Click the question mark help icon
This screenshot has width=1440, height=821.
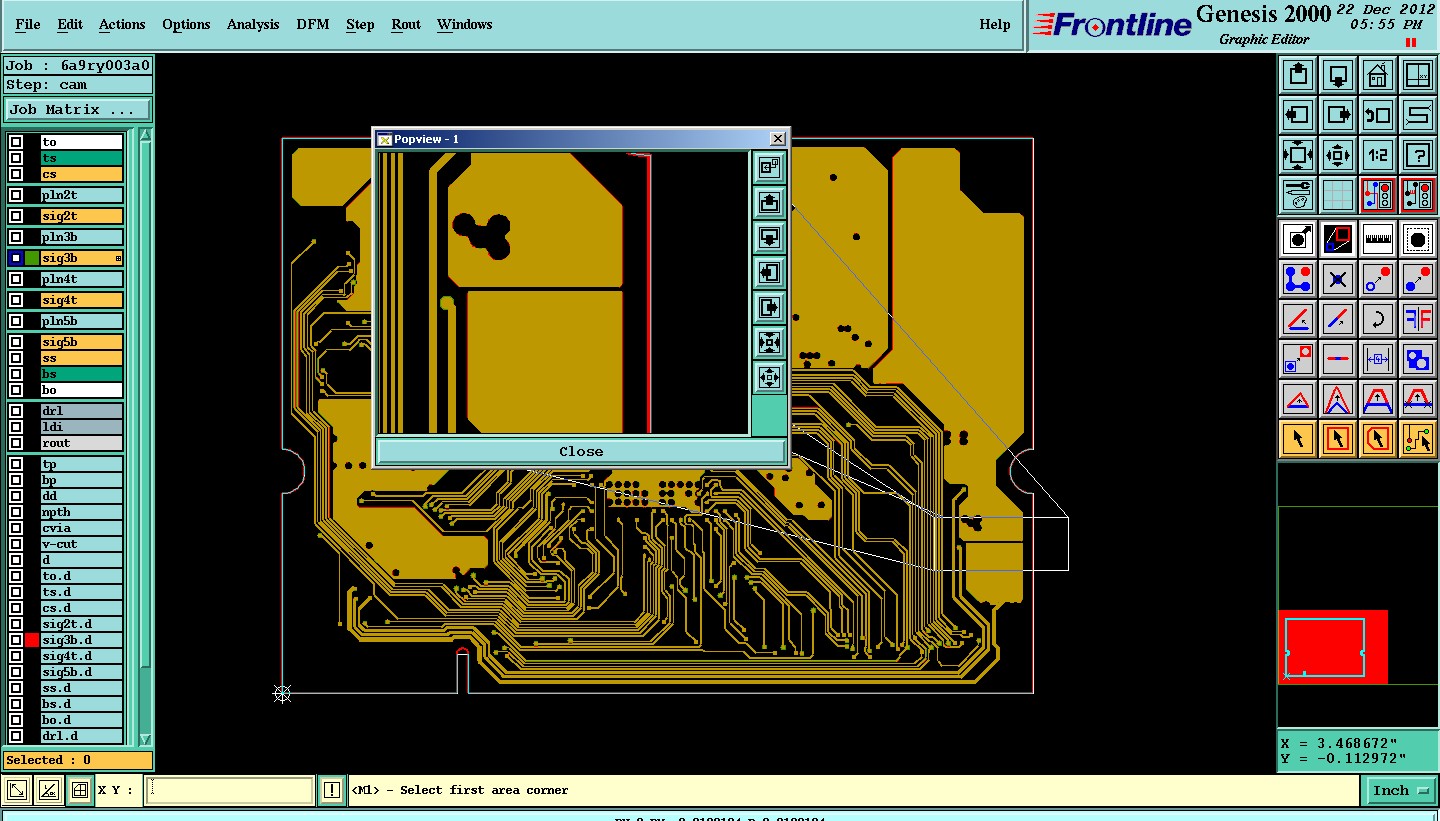click(x=1418, y=155)
